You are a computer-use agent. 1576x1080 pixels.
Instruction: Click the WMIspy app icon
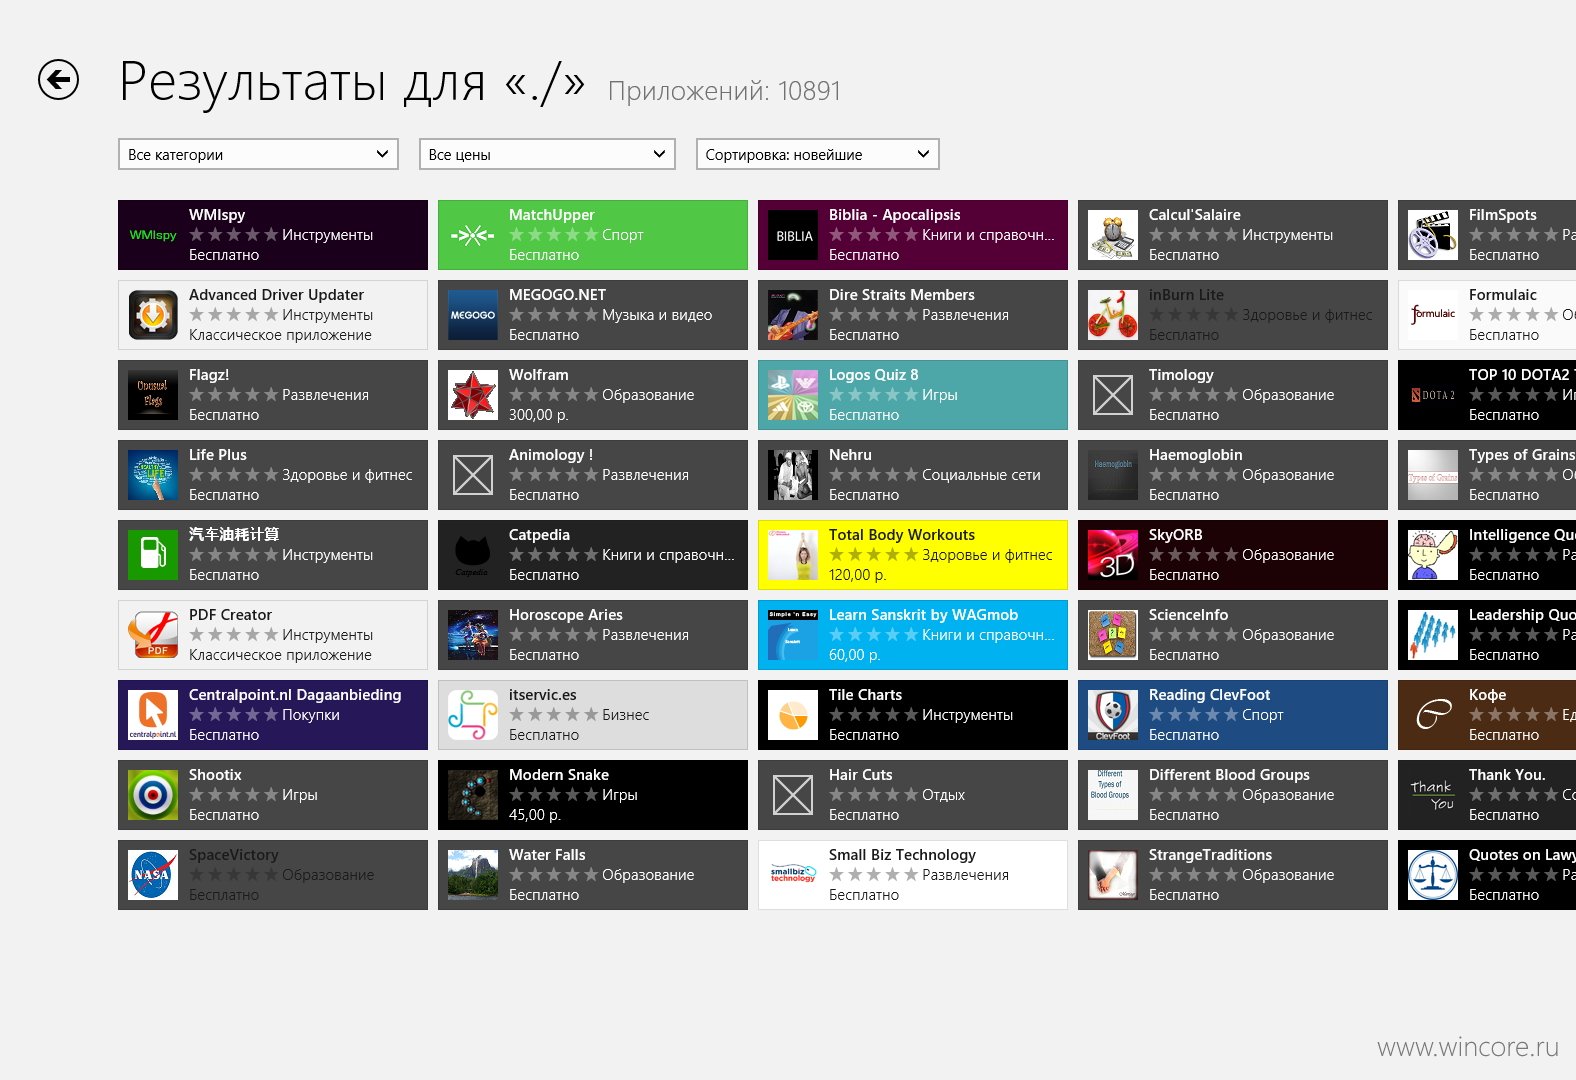tap(153, 235)
